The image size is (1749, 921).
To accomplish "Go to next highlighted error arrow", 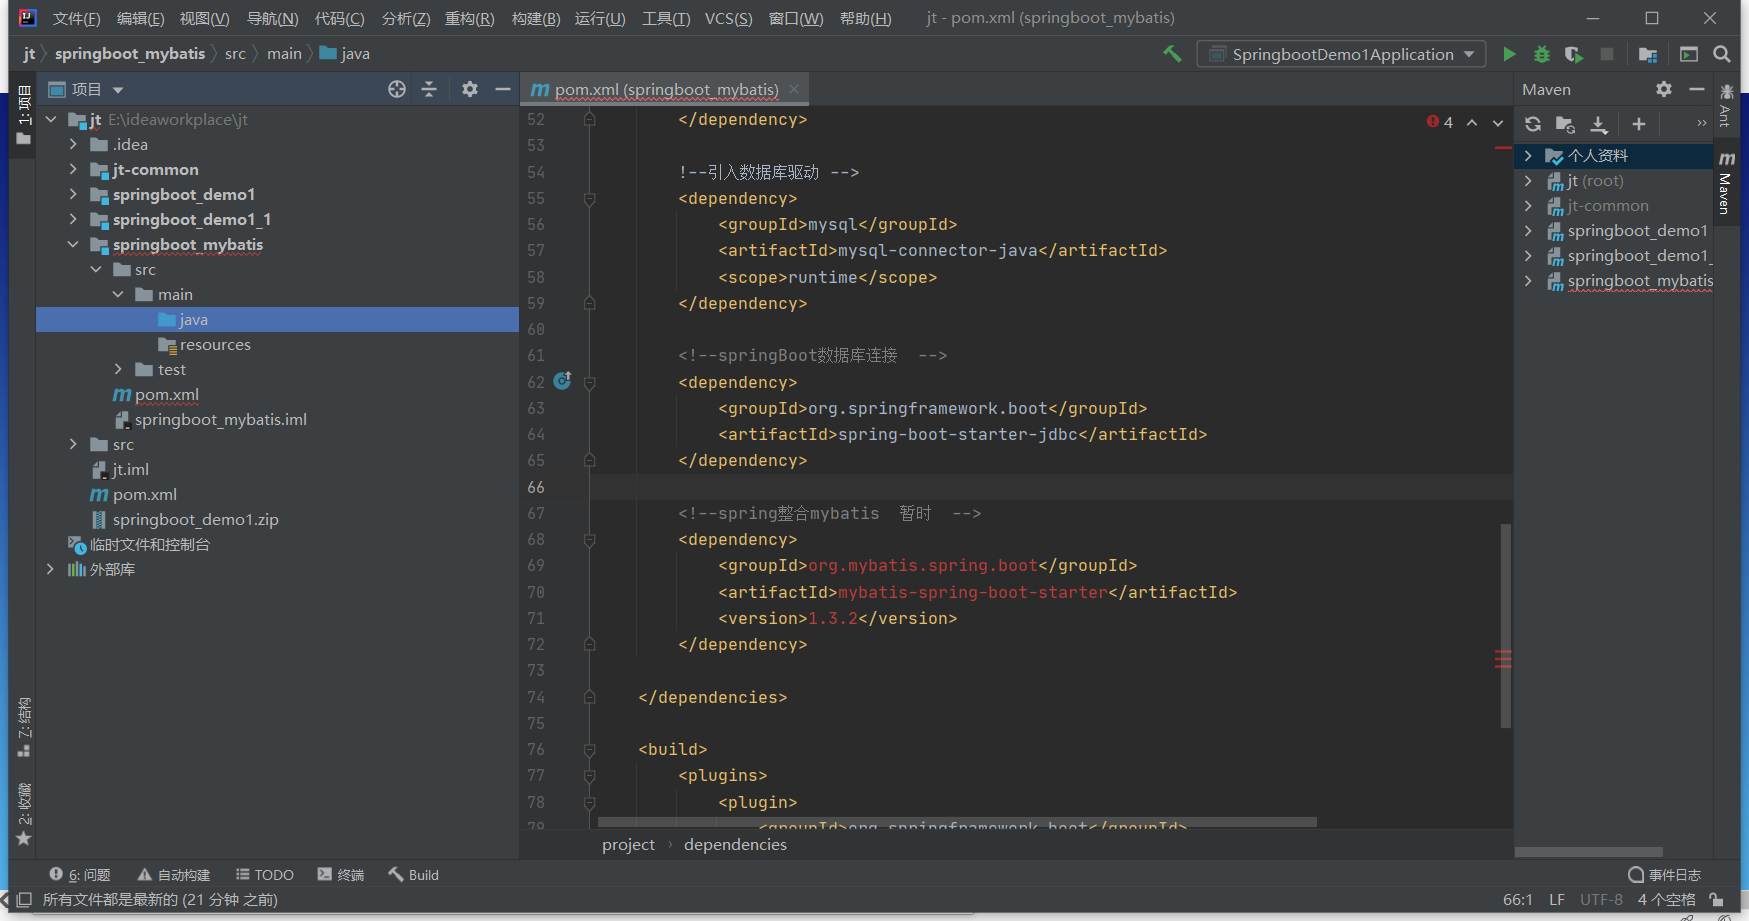I will [x=1498, y=122].
